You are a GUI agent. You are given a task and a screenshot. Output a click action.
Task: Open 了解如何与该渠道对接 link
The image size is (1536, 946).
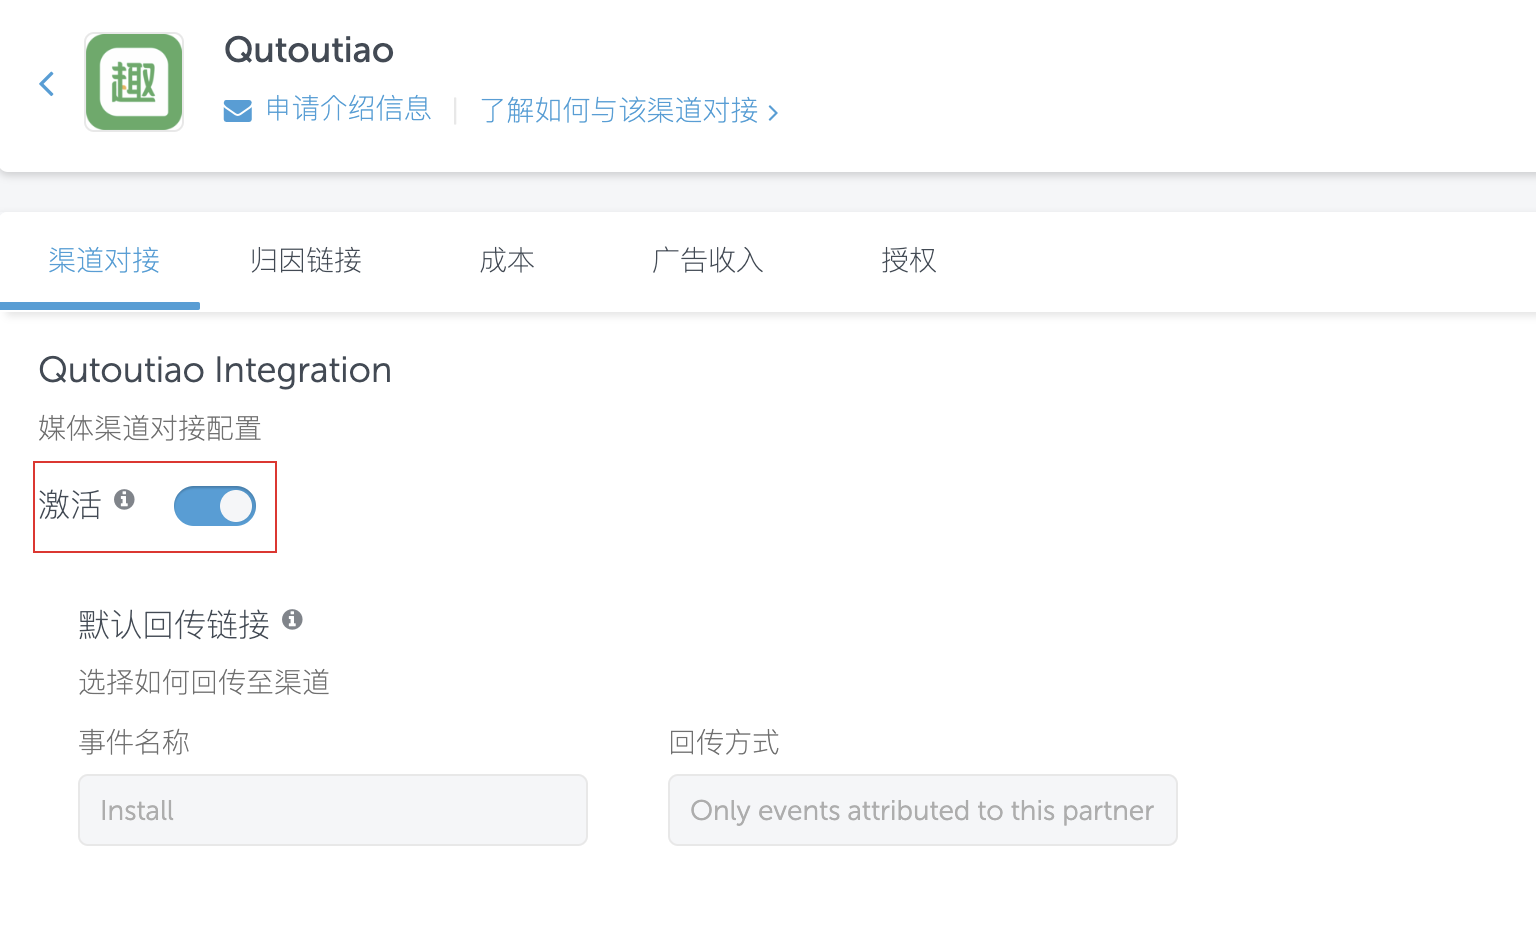pos(619,110)
